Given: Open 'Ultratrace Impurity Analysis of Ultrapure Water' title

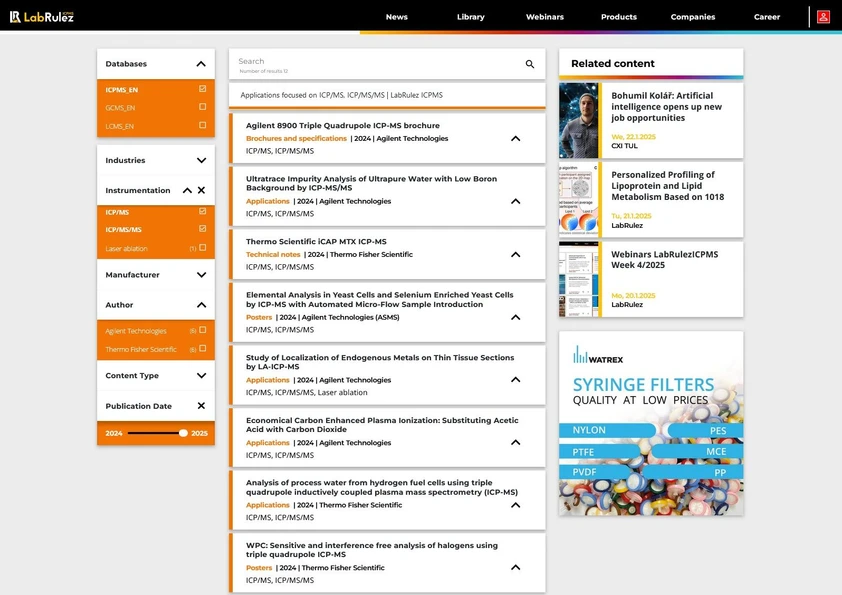Looking at the screenshot, I should [x=372, y=183].
